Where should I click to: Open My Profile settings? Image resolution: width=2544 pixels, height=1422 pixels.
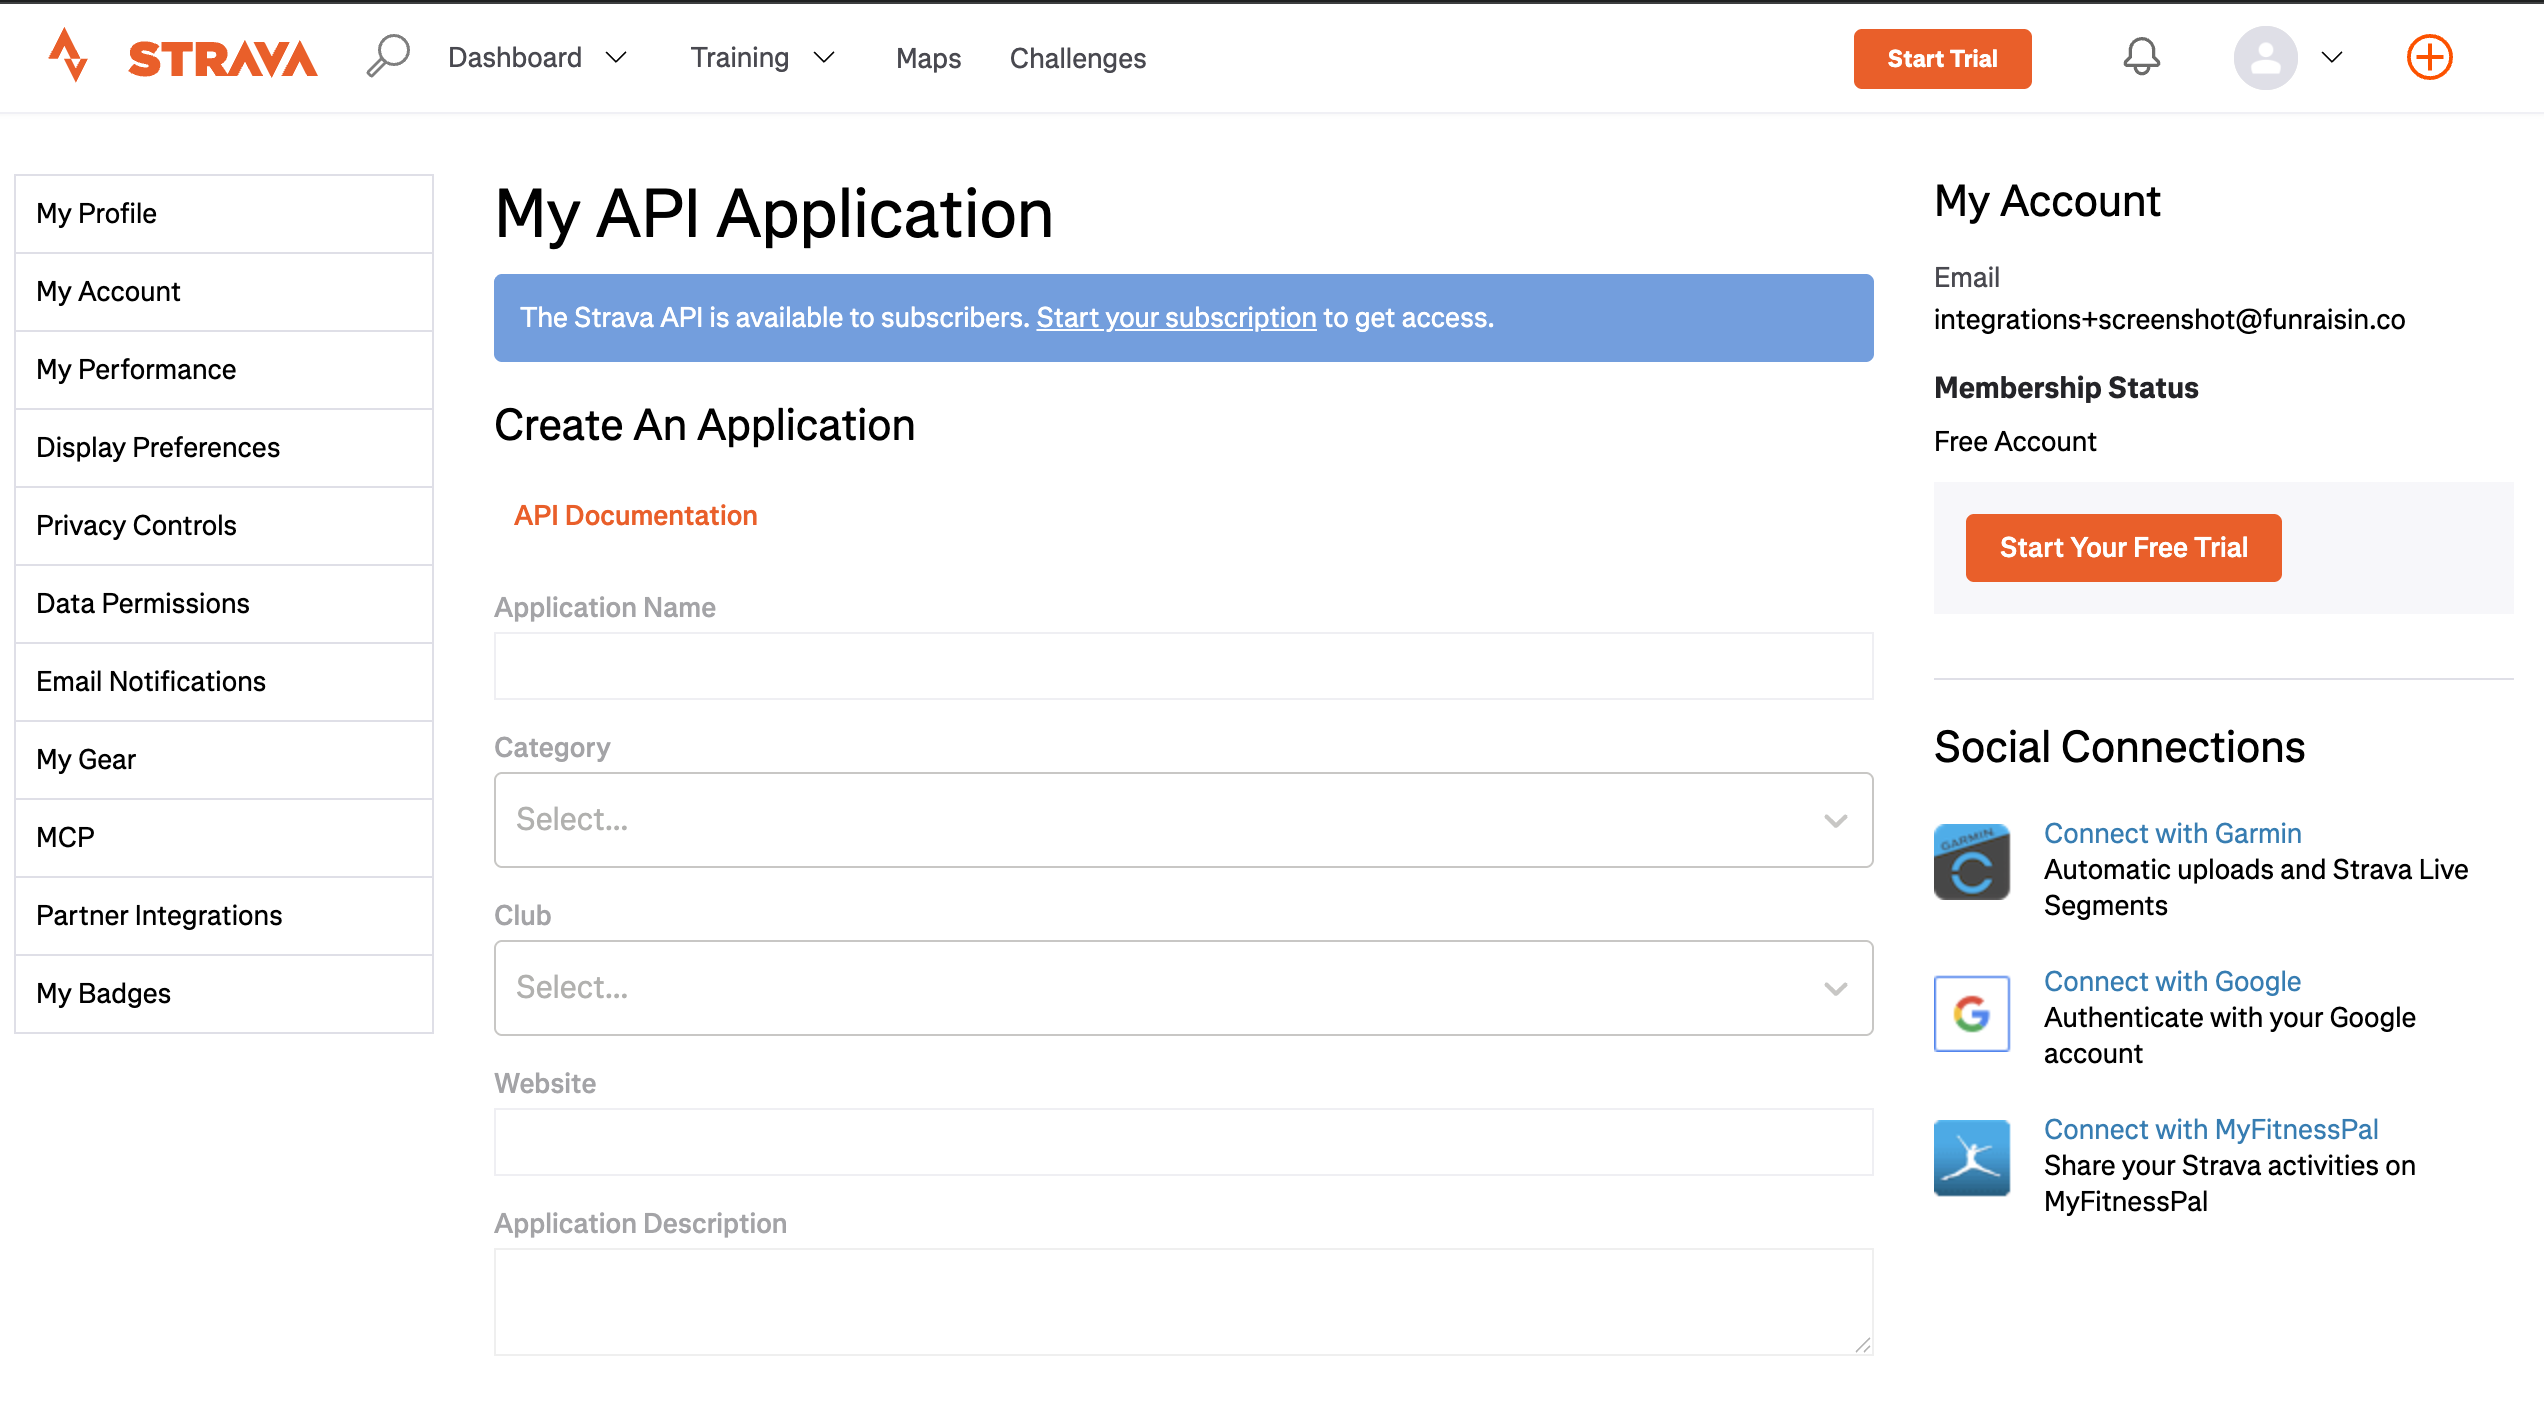coord(224,214)
